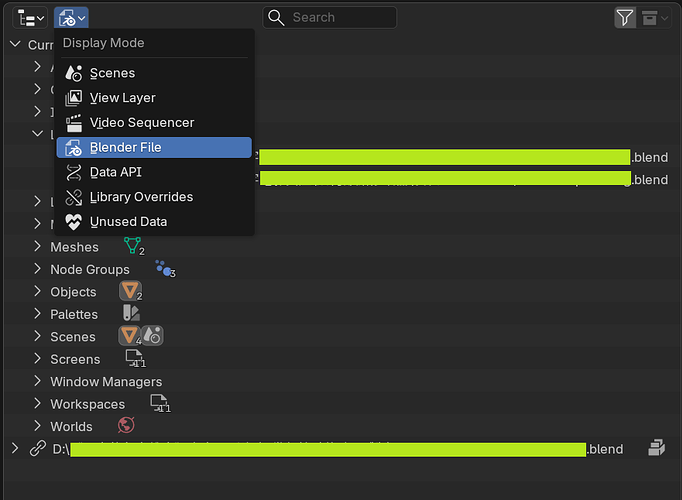Expand the Node Groups category
682x500 pixels.
click(x=37, y=269)
